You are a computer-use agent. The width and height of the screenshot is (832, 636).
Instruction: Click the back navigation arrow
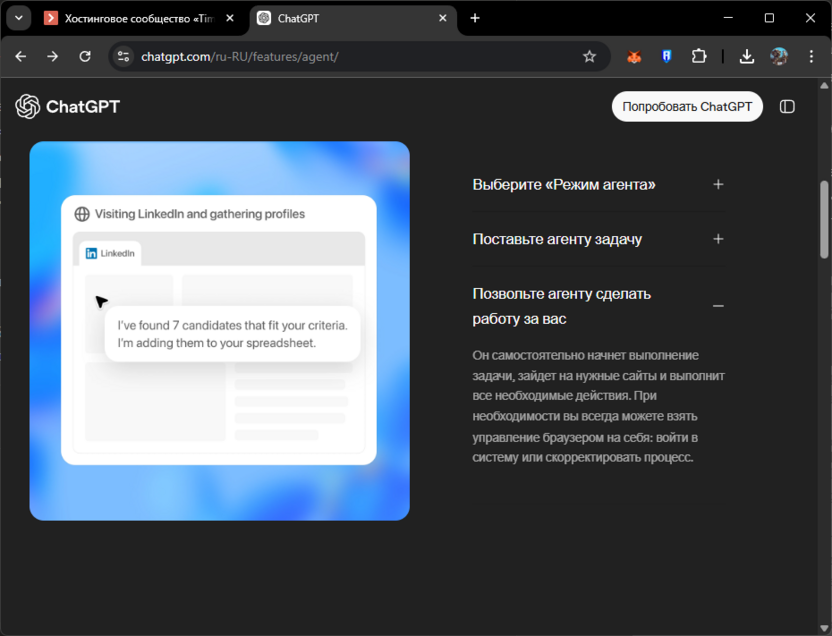coord(20,57)
